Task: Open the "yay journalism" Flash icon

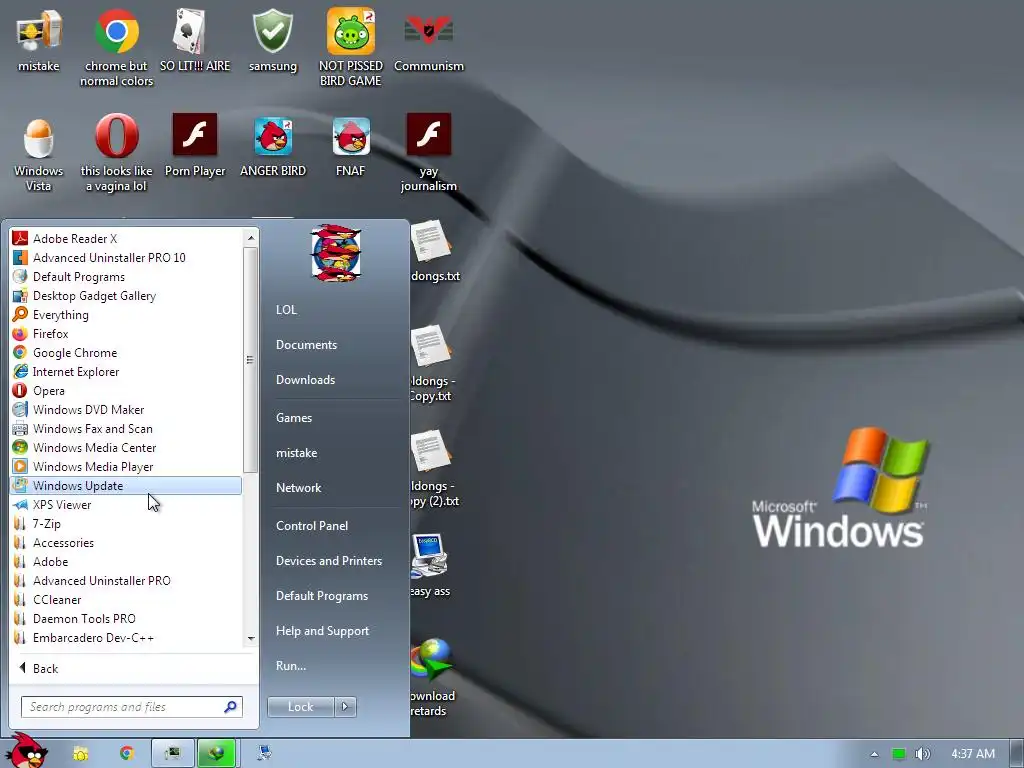Action: point(428,154)
